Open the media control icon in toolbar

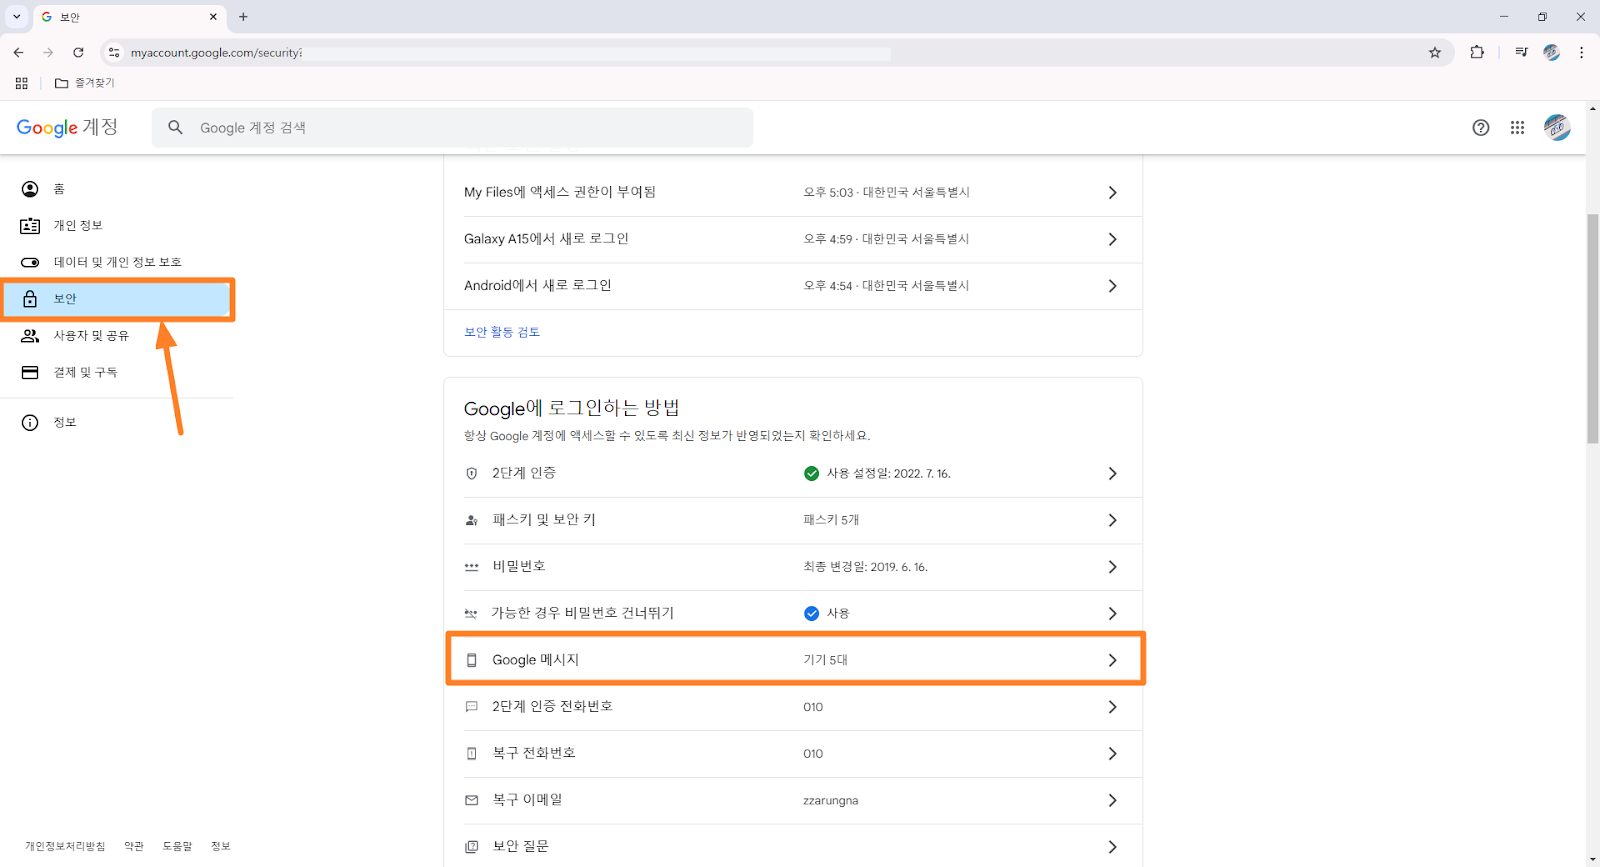(1521, 52)
